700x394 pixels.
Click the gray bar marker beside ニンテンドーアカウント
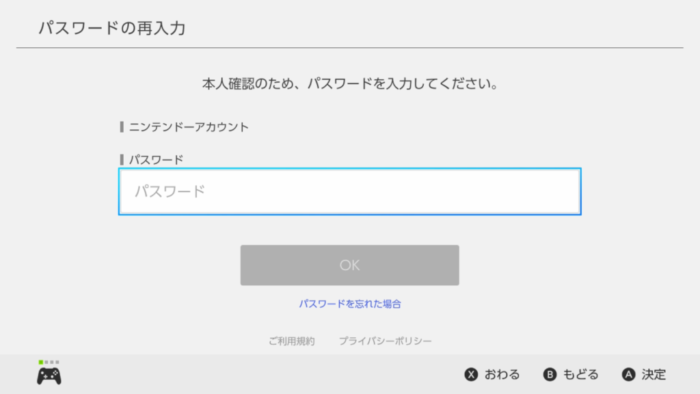tap(121, 127)
